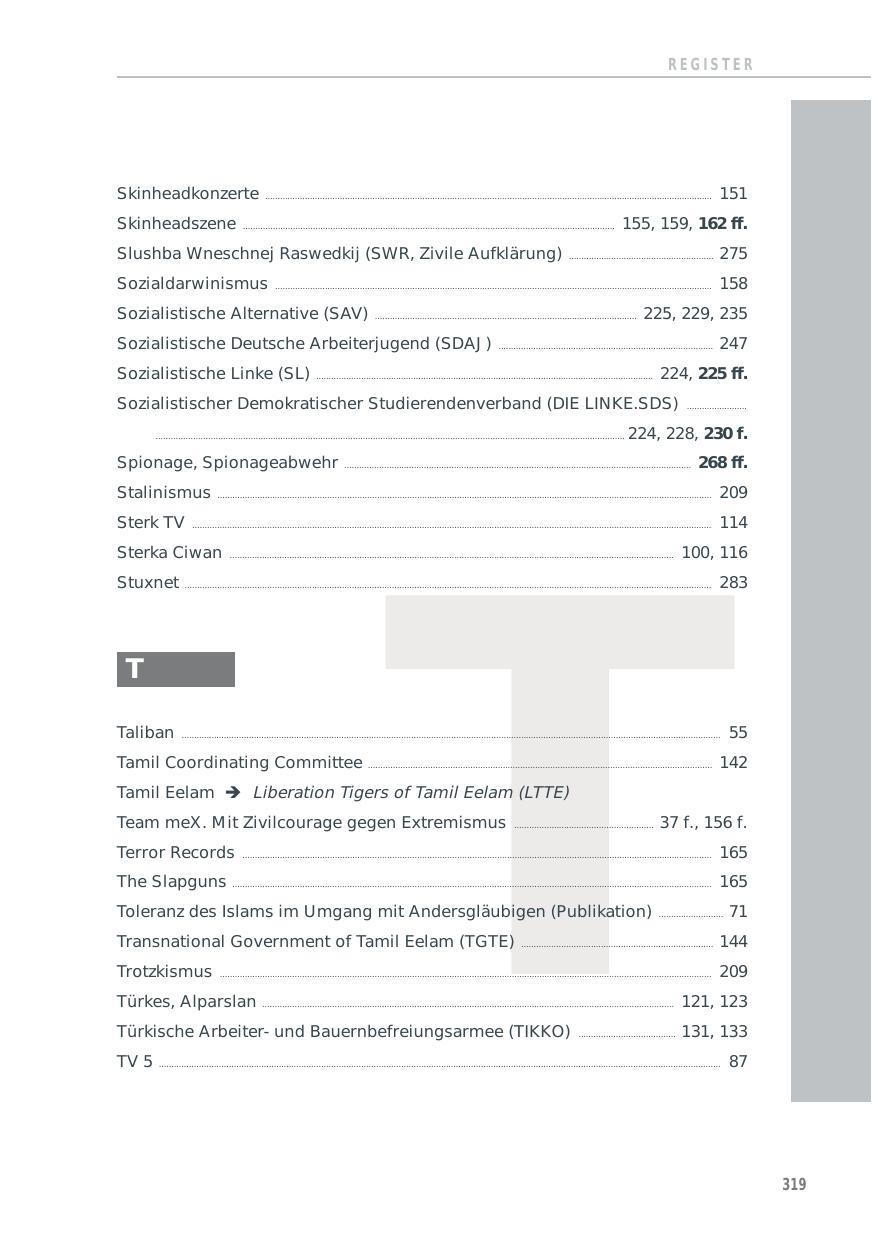Viewport: 875px width, 1241px height.
Task: Click the Terror Records entry
Action: pyautogui.click(x=175, y=852)
